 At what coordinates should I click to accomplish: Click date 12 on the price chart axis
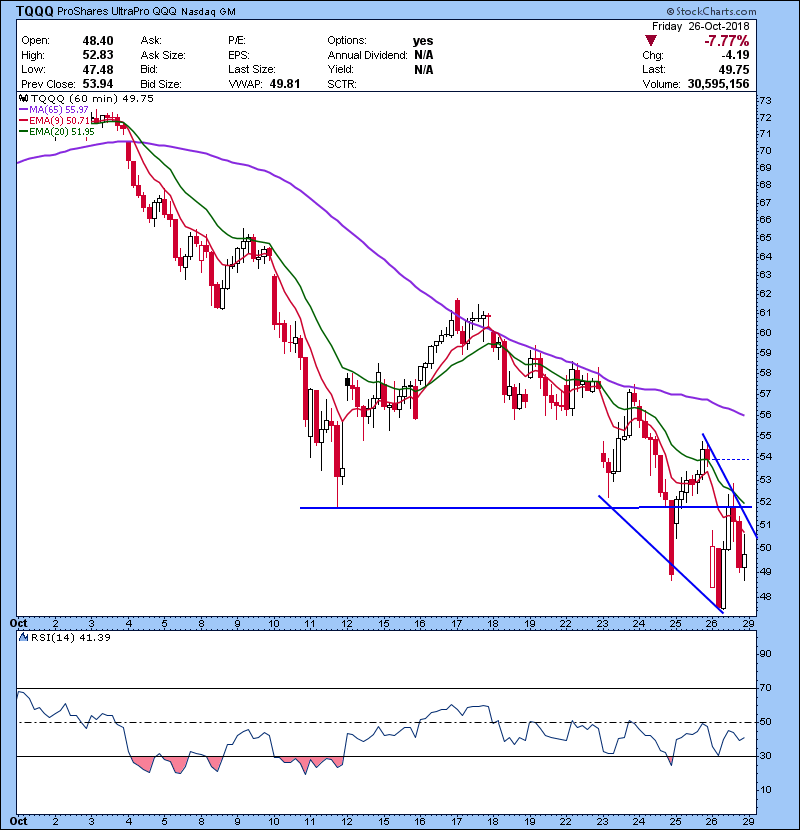tap(347, 623)
